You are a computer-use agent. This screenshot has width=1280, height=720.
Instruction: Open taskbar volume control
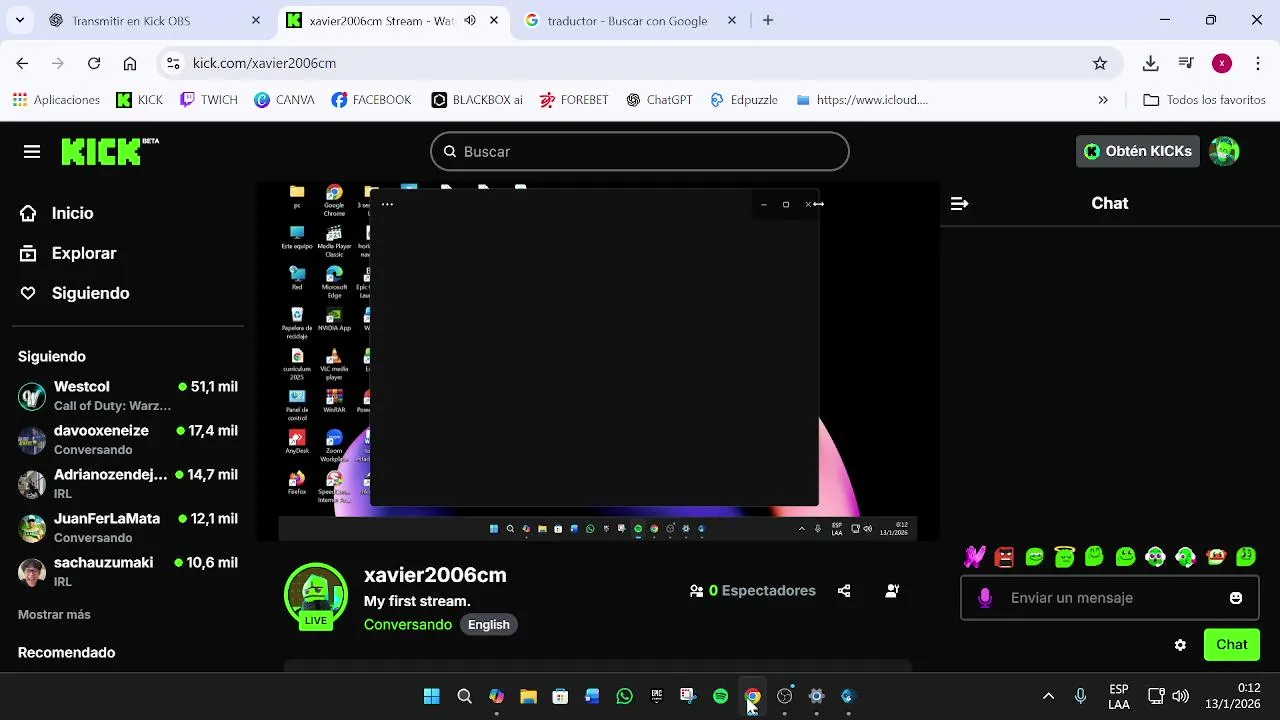pyautogui.click(x=1180, y=696)
